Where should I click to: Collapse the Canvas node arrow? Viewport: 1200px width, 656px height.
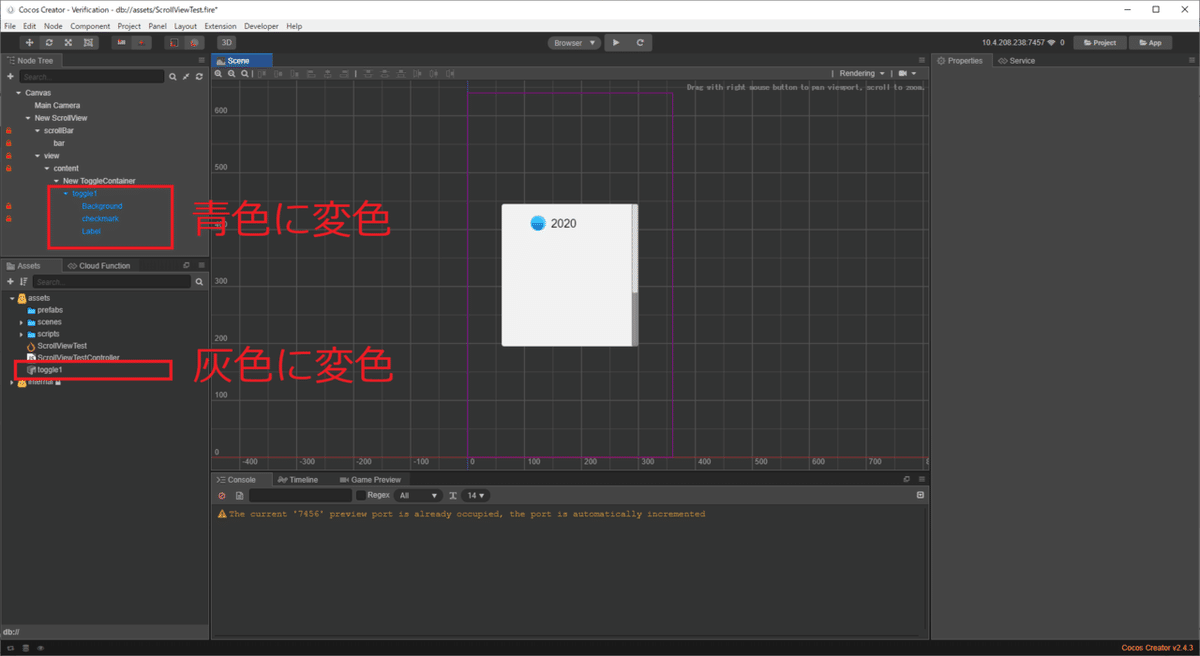click(x=19, y=92)
